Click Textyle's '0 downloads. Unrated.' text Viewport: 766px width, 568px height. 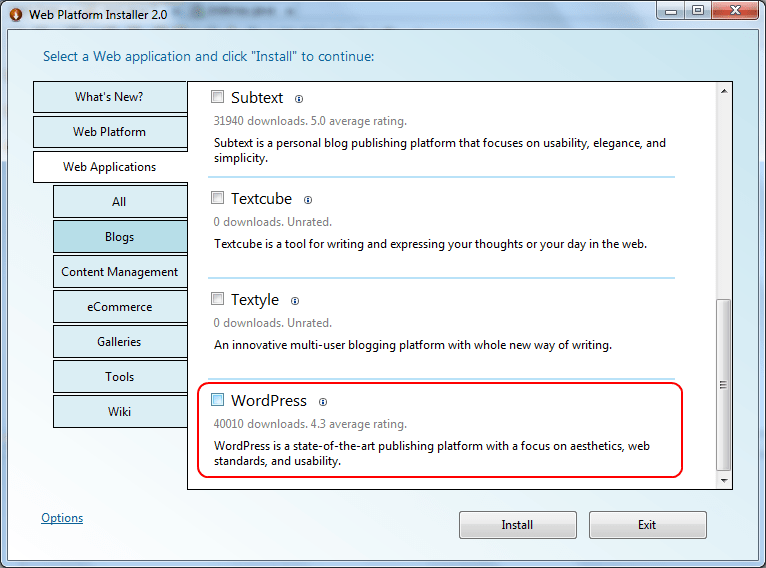273,323
